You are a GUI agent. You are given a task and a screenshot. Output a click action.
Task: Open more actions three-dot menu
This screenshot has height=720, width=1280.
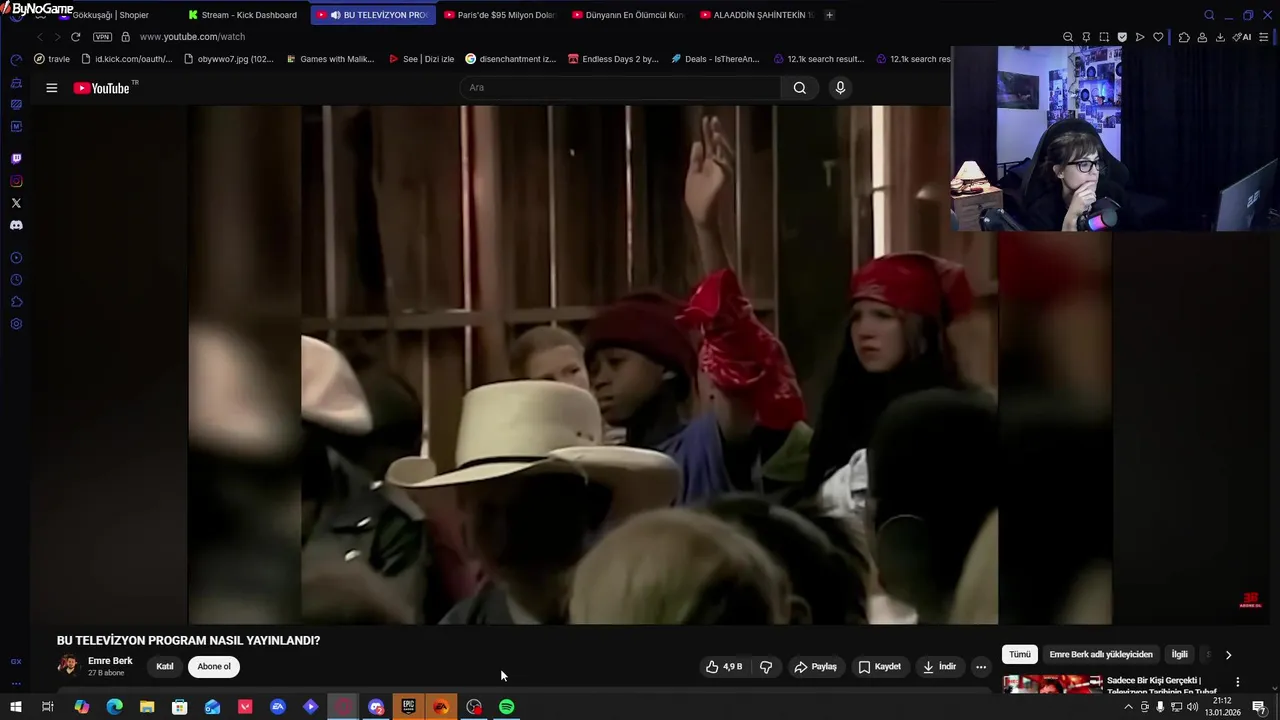981,667
